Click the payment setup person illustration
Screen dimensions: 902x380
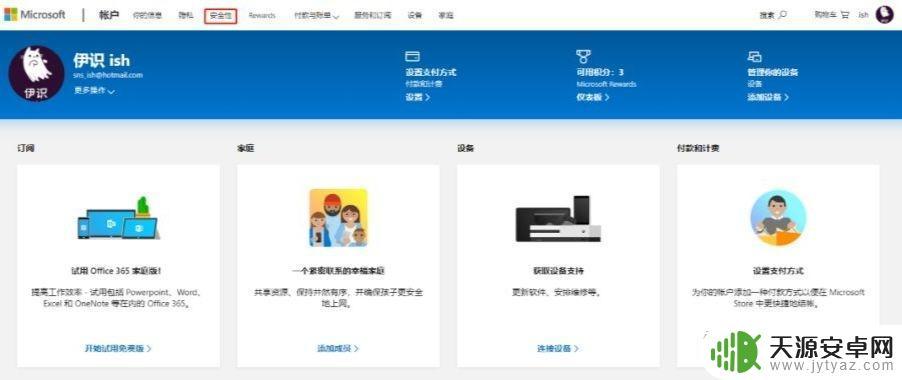coord(778,218)
